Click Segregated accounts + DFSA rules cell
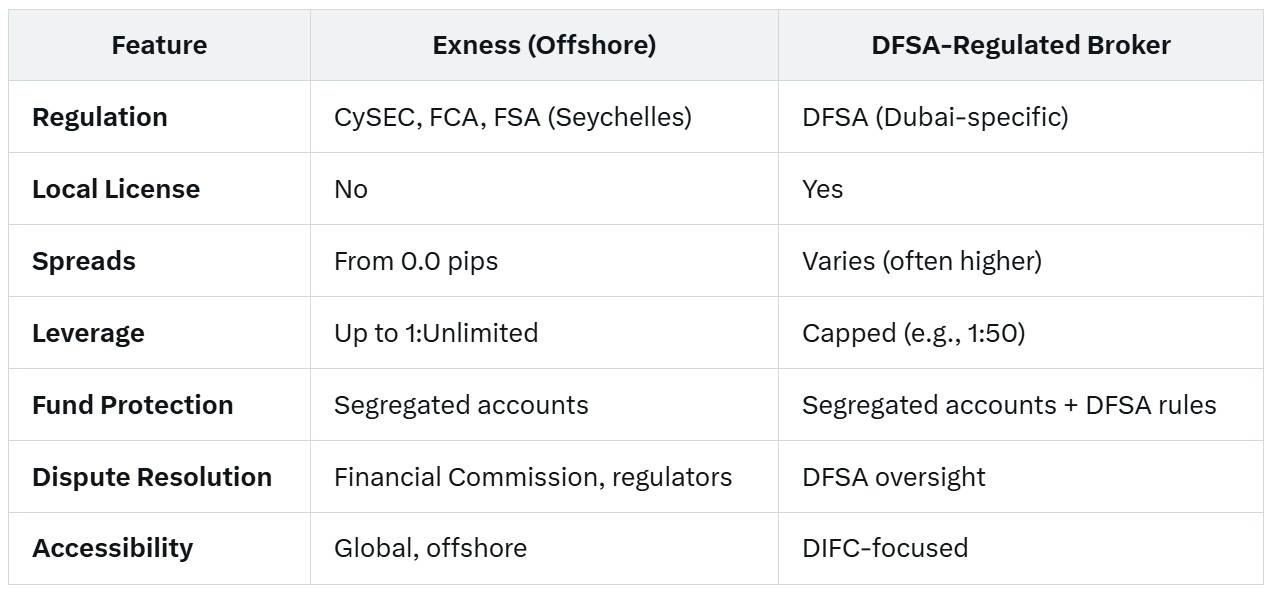Viewport: 1273px width, 595px height. 1009,405
